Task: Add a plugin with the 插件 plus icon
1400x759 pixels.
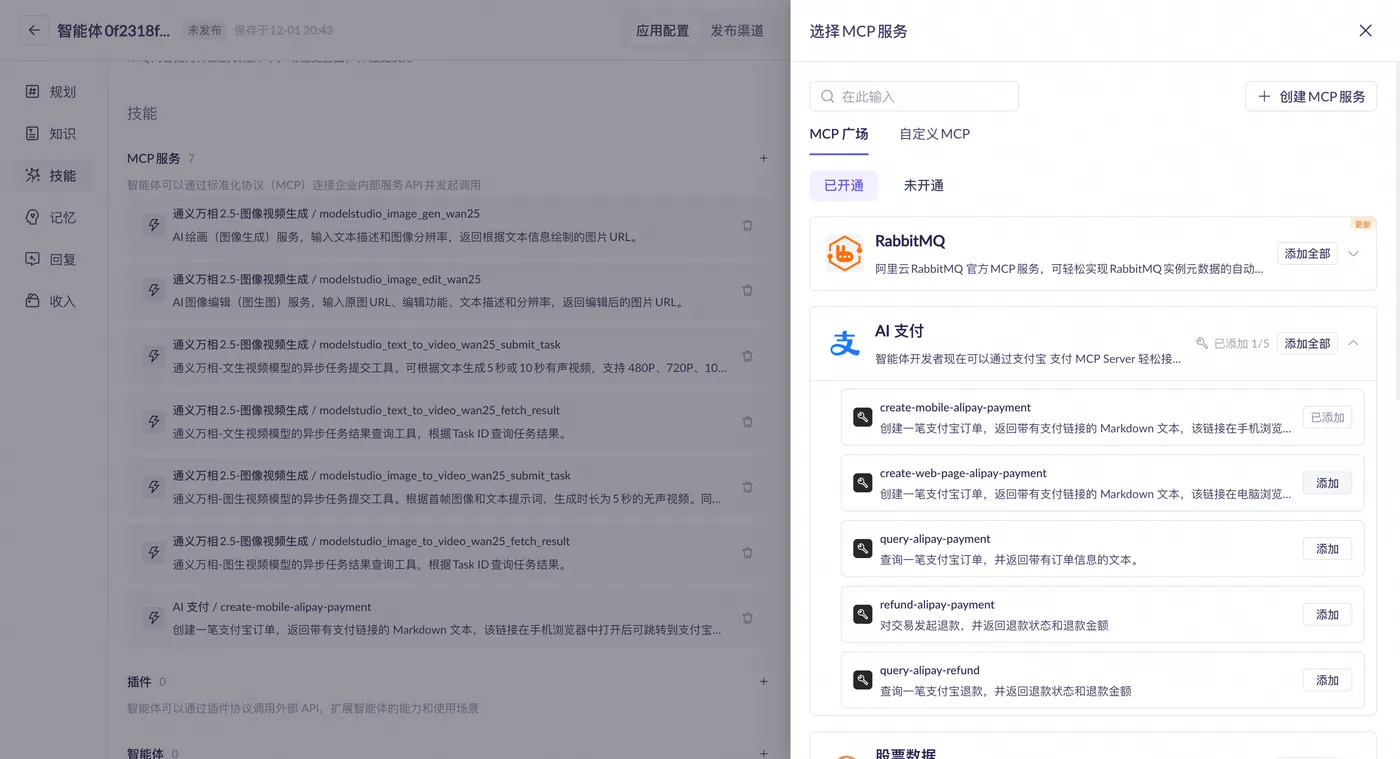Action: (764, 682)
